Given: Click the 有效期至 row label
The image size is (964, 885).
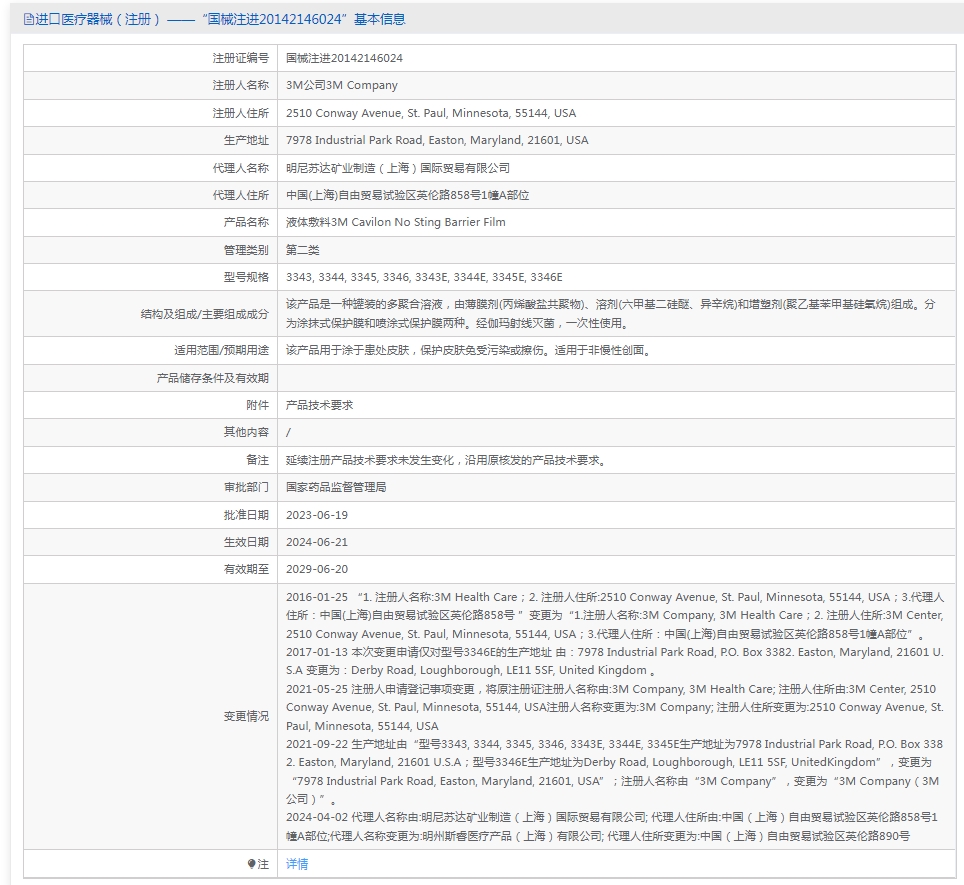Looking at the screenshot, I should click(x=246, y=569).
